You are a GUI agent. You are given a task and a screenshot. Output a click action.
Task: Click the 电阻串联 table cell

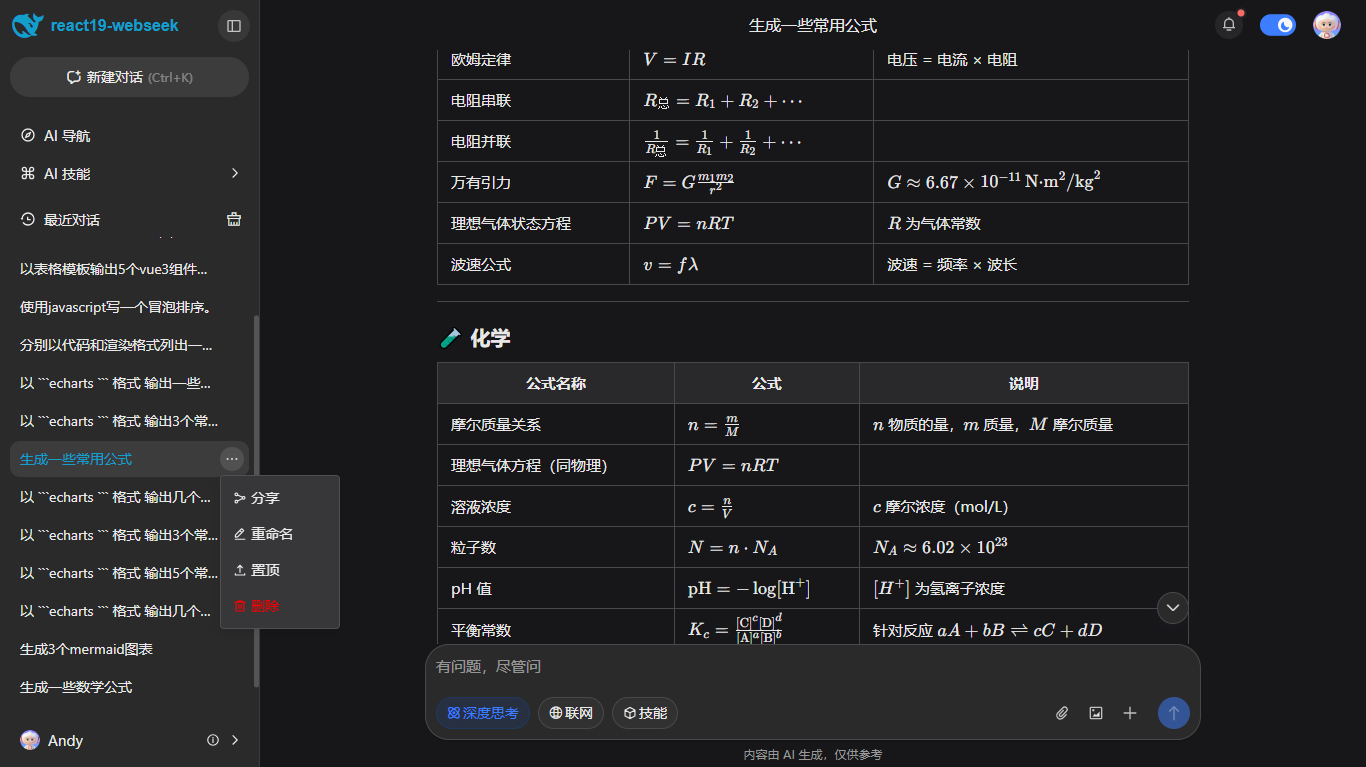click(x=533, y=101)
